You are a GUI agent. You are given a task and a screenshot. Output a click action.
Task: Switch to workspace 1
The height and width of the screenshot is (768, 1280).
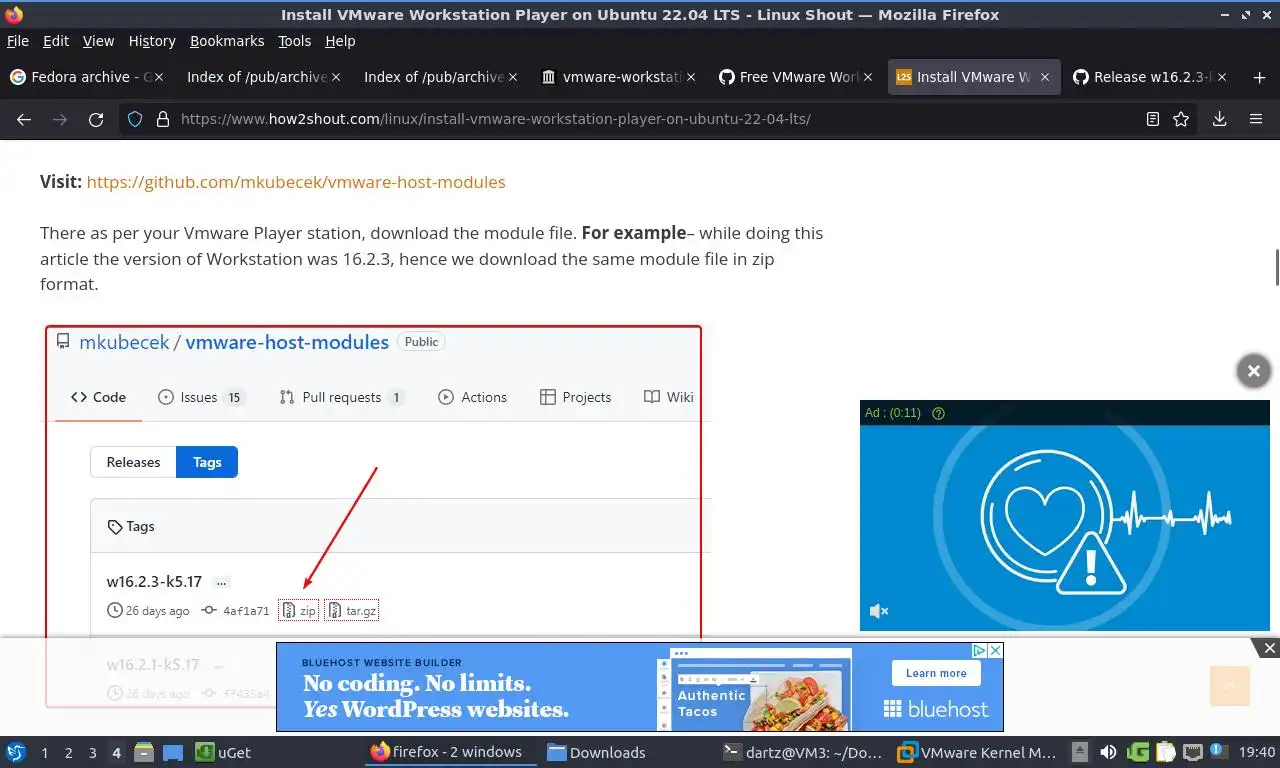click(44, 753)
